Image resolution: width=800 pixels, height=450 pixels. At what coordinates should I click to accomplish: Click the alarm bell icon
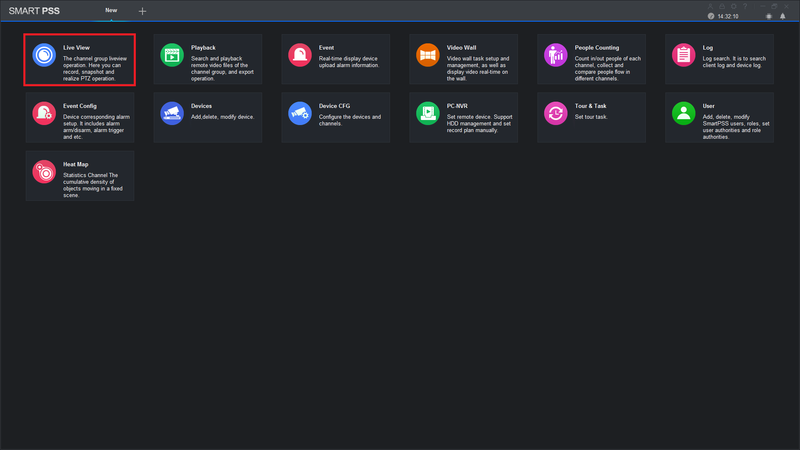[783, 16]
